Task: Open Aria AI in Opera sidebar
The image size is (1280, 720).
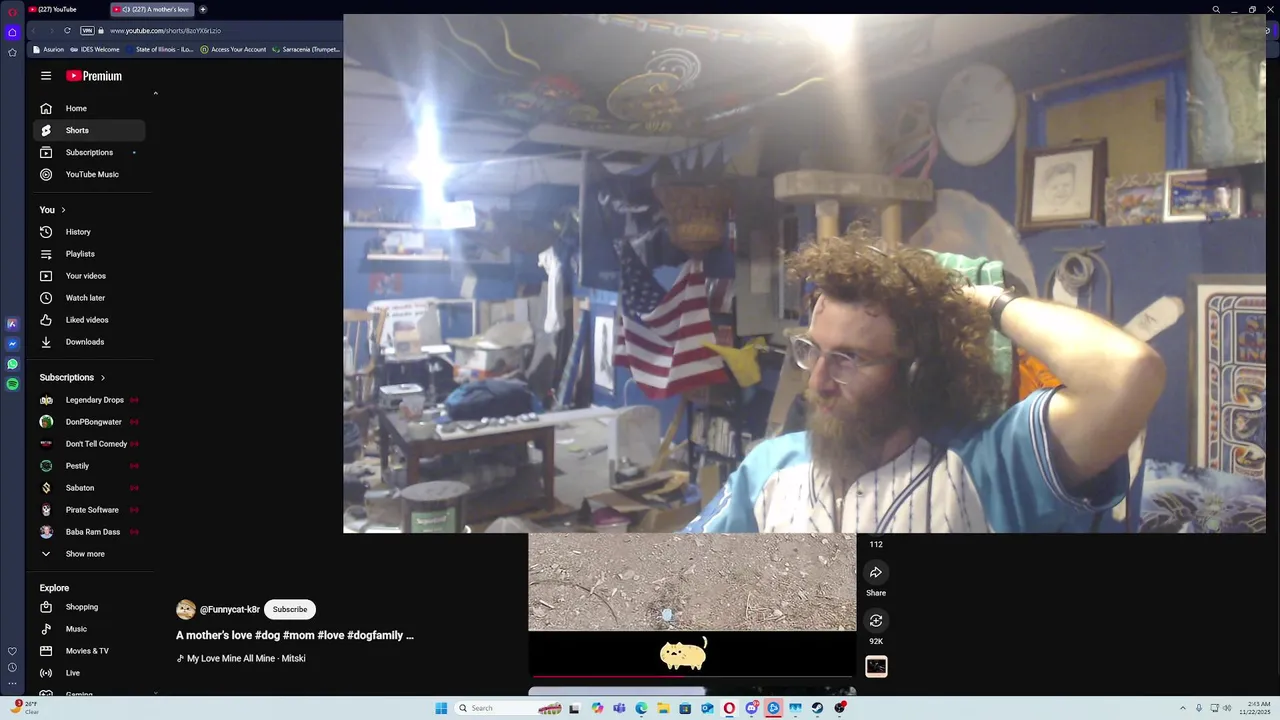Action: tap(12, 324)
